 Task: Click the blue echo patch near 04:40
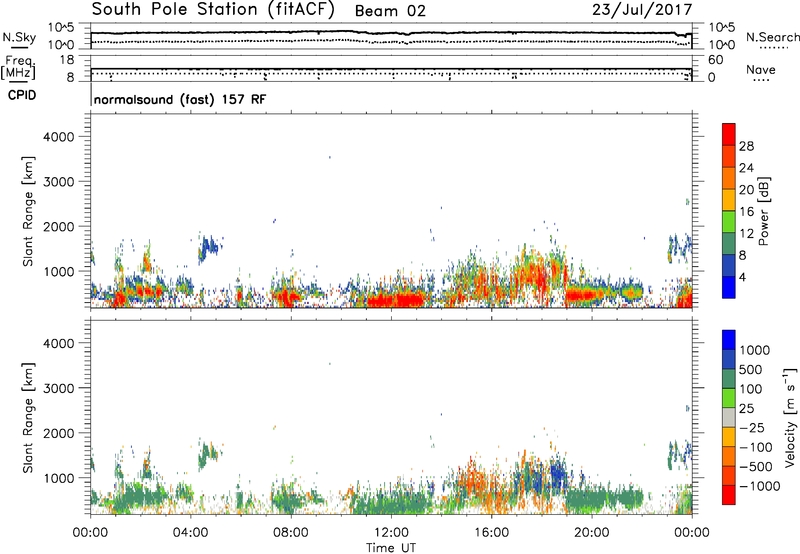pos(208,248)
